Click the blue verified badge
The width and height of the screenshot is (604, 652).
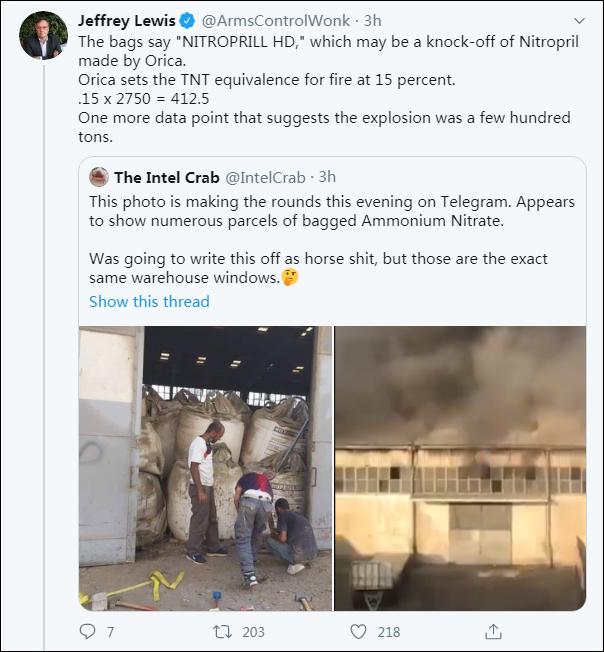pos(186,21)
